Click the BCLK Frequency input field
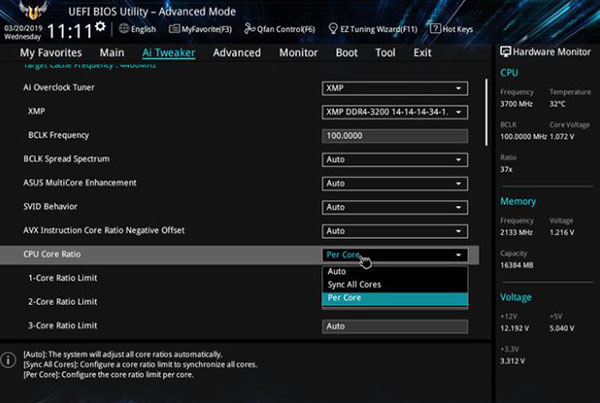The width and height of the screenshot is (600, 403). point(395,136)
